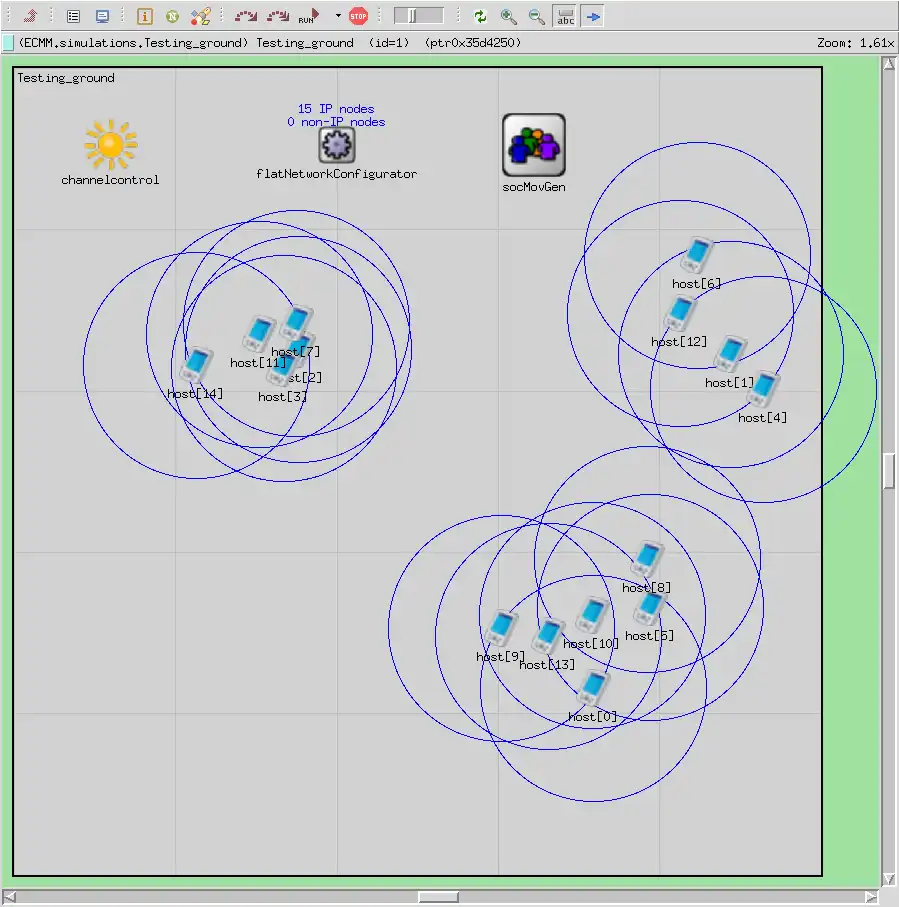Image resolution: width=899 pixels, height=907 pixels.
Task: Select the host[6] device node
Action: coord(697,255)
